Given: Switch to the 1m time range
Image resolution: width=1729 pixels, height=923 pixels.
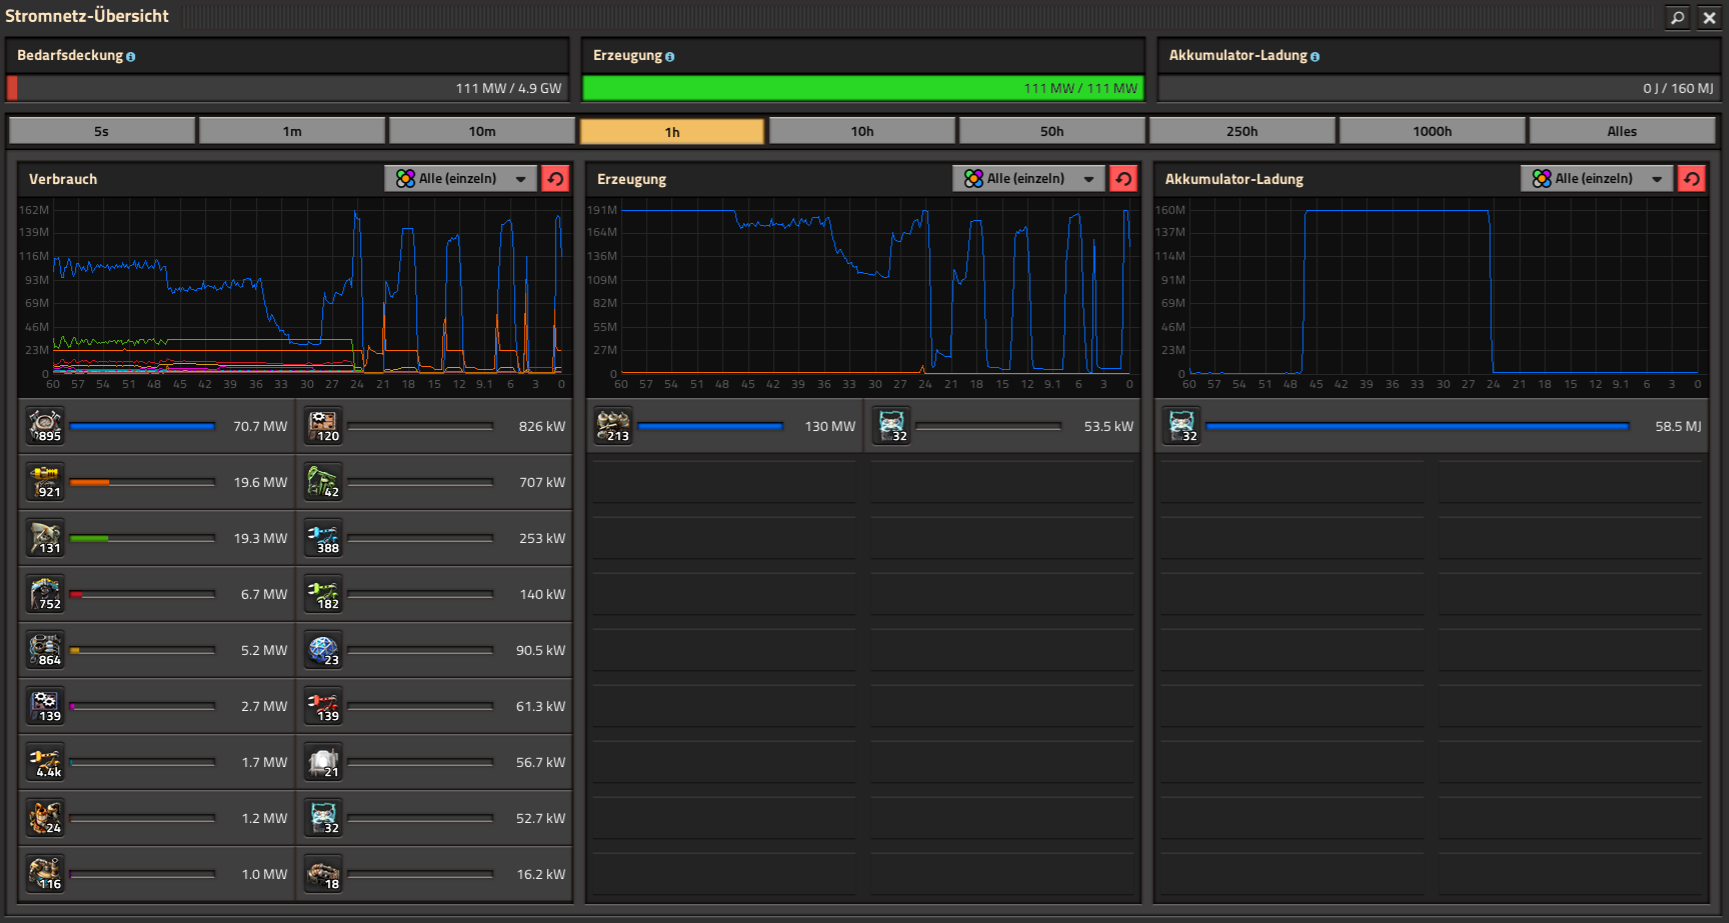Looking at the screenshot, I should click(x=292, y=131).
